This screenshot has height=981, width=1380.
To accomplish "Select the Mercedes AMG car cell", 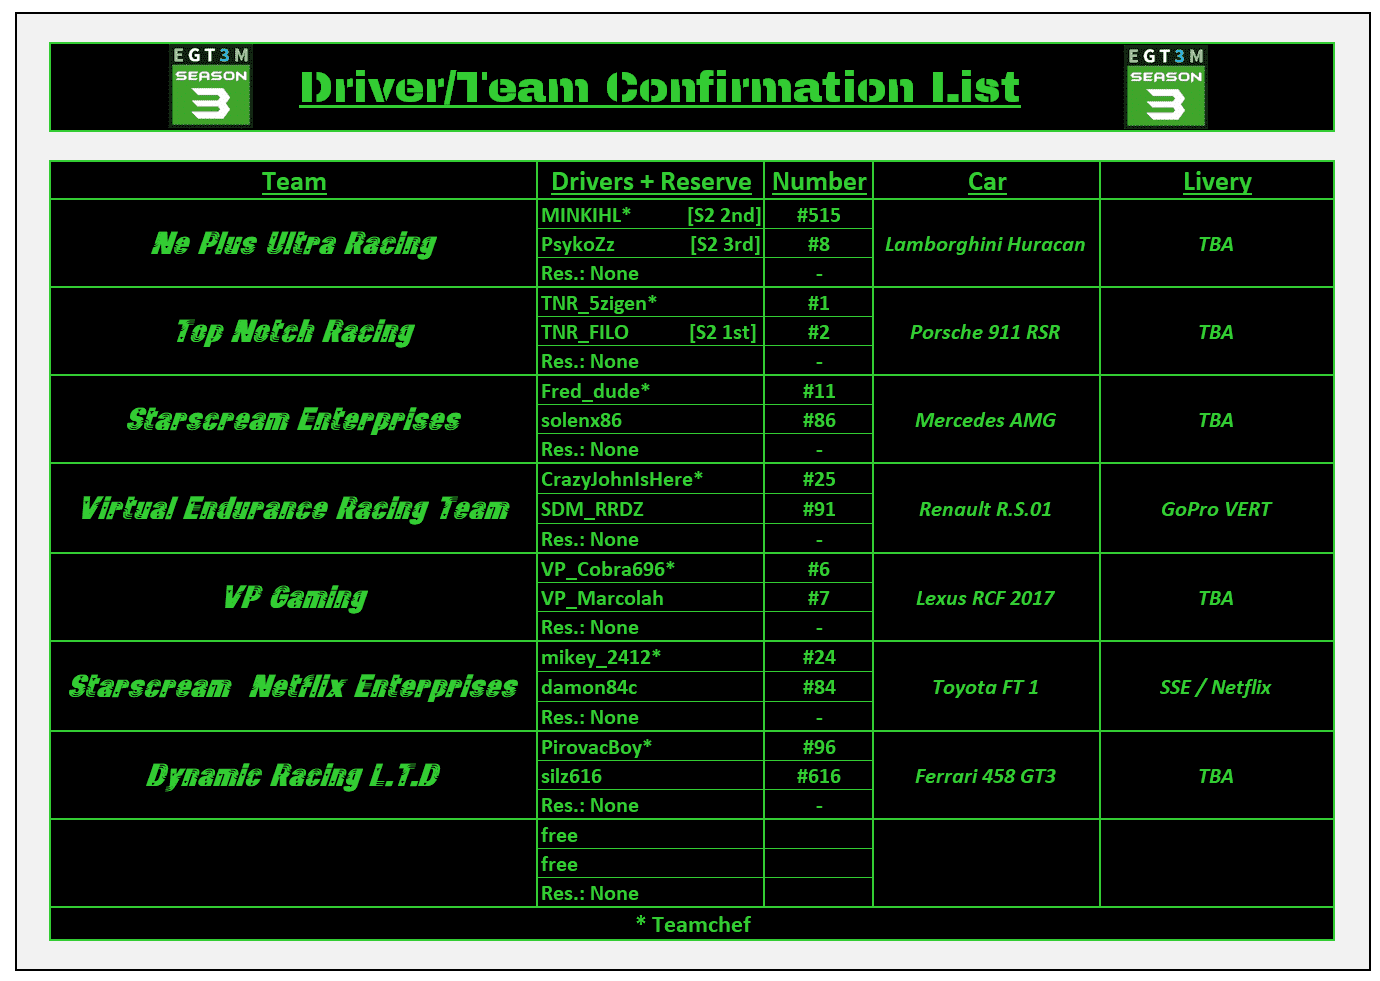I will (987, 420).
